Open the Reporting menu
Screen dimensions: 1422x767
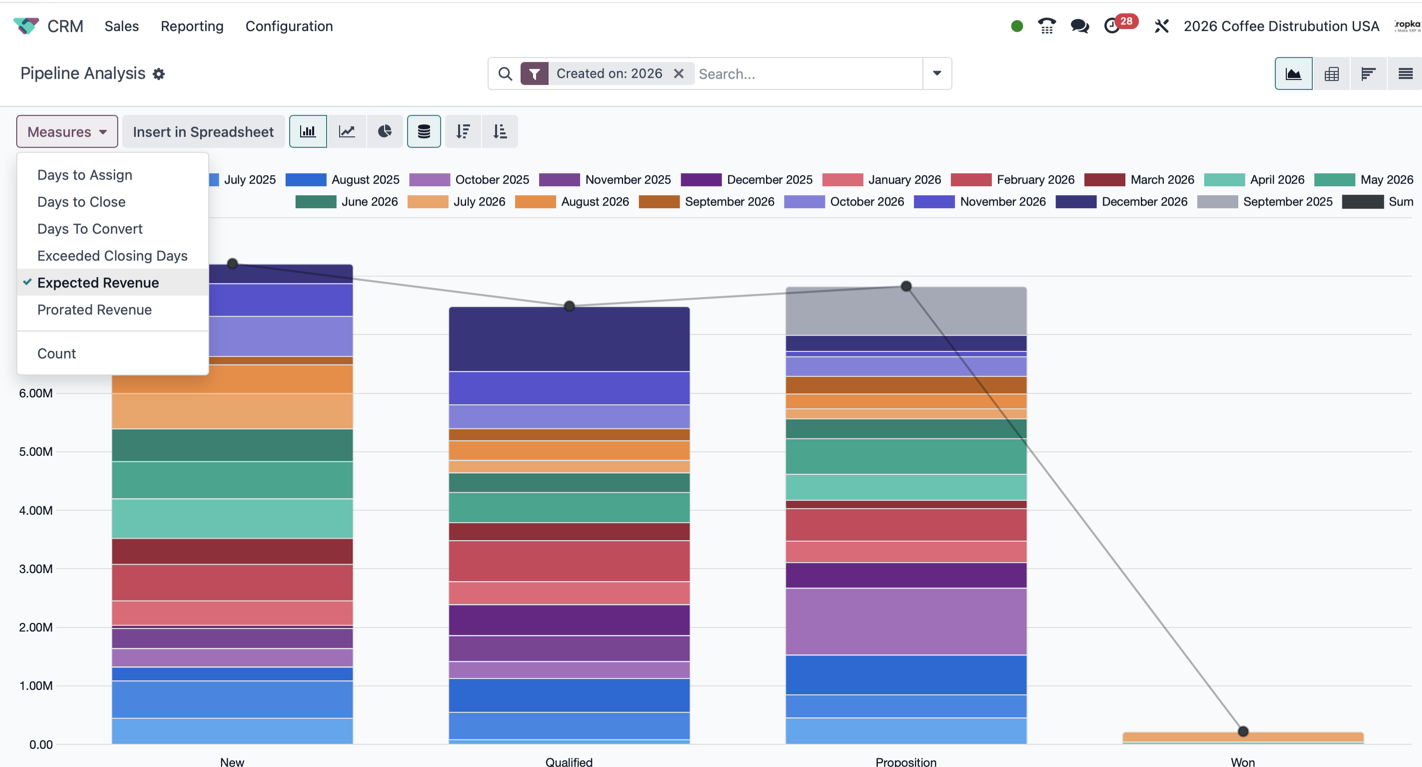point(192,26)
